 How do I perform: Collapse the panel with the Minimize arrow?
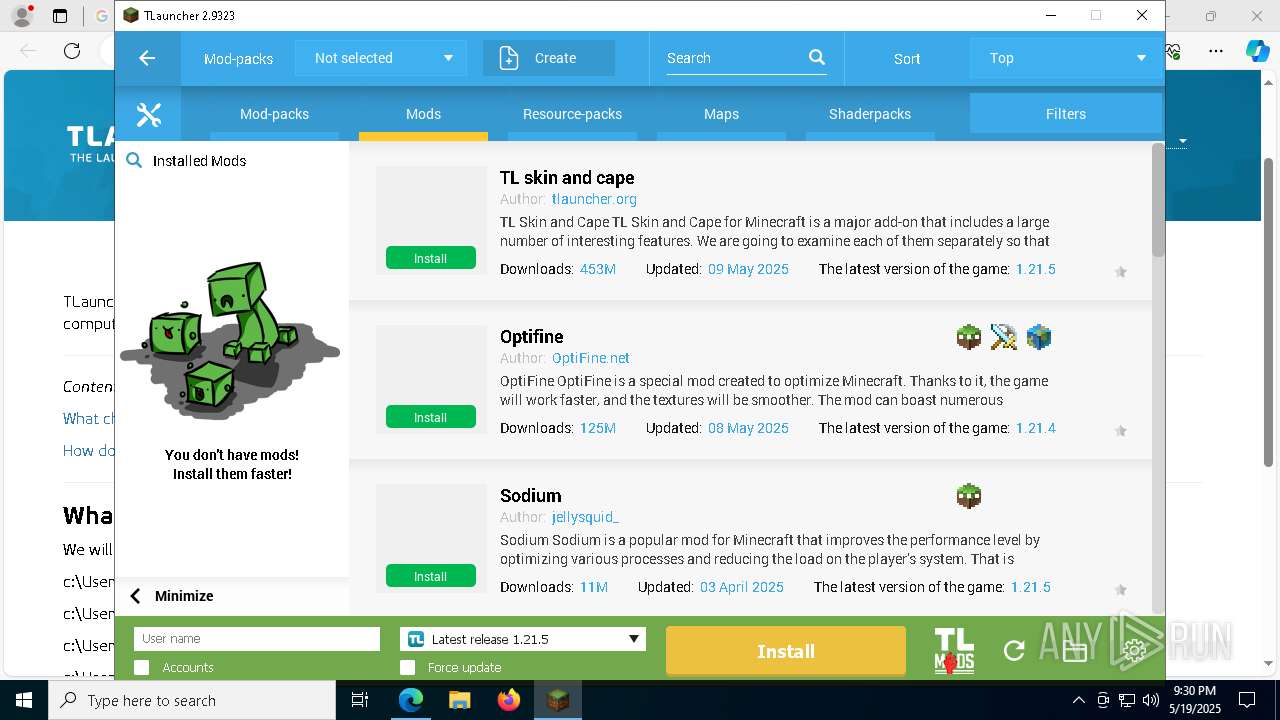click(136, 596)
